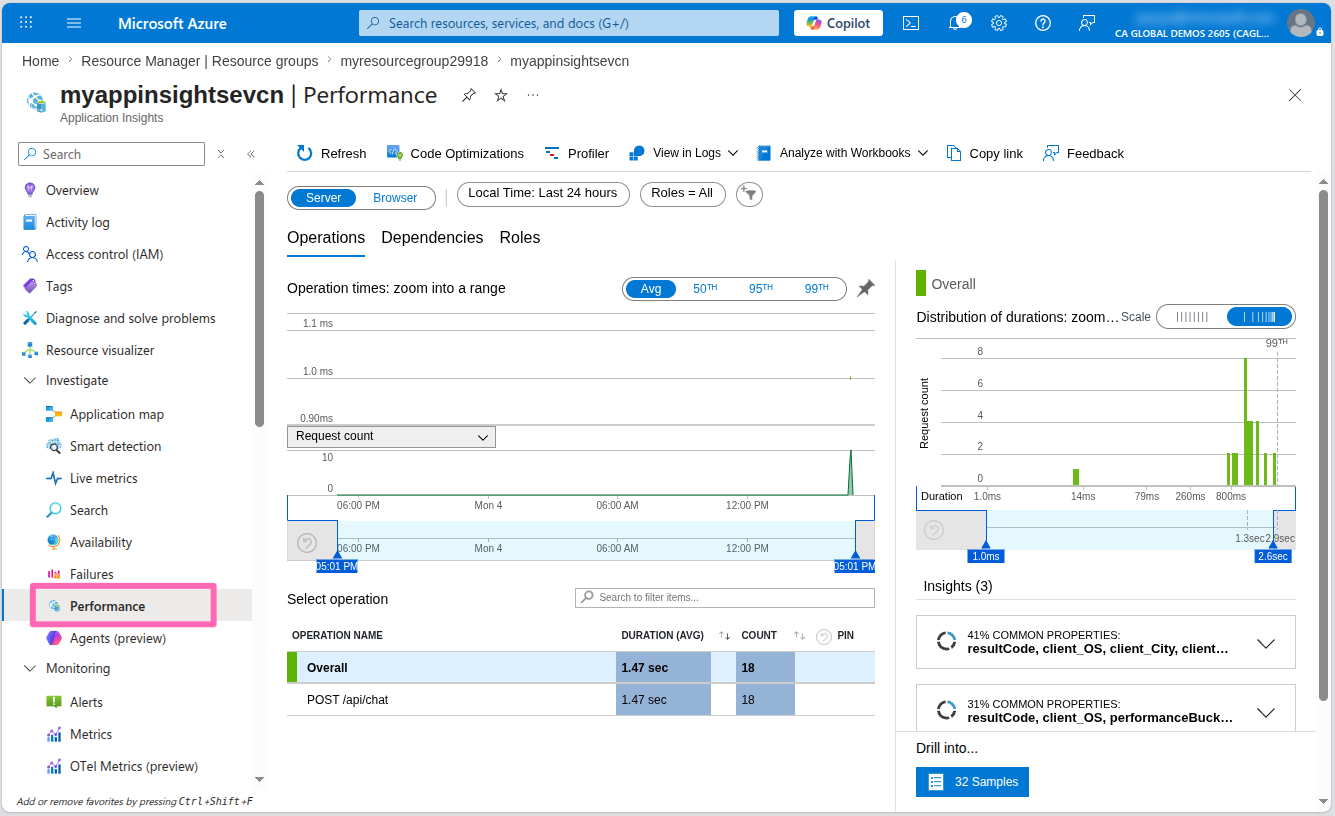Viewport: 1335px width, 816px height.
Task: Select the 50th percentile option
Action: (705, 289)
